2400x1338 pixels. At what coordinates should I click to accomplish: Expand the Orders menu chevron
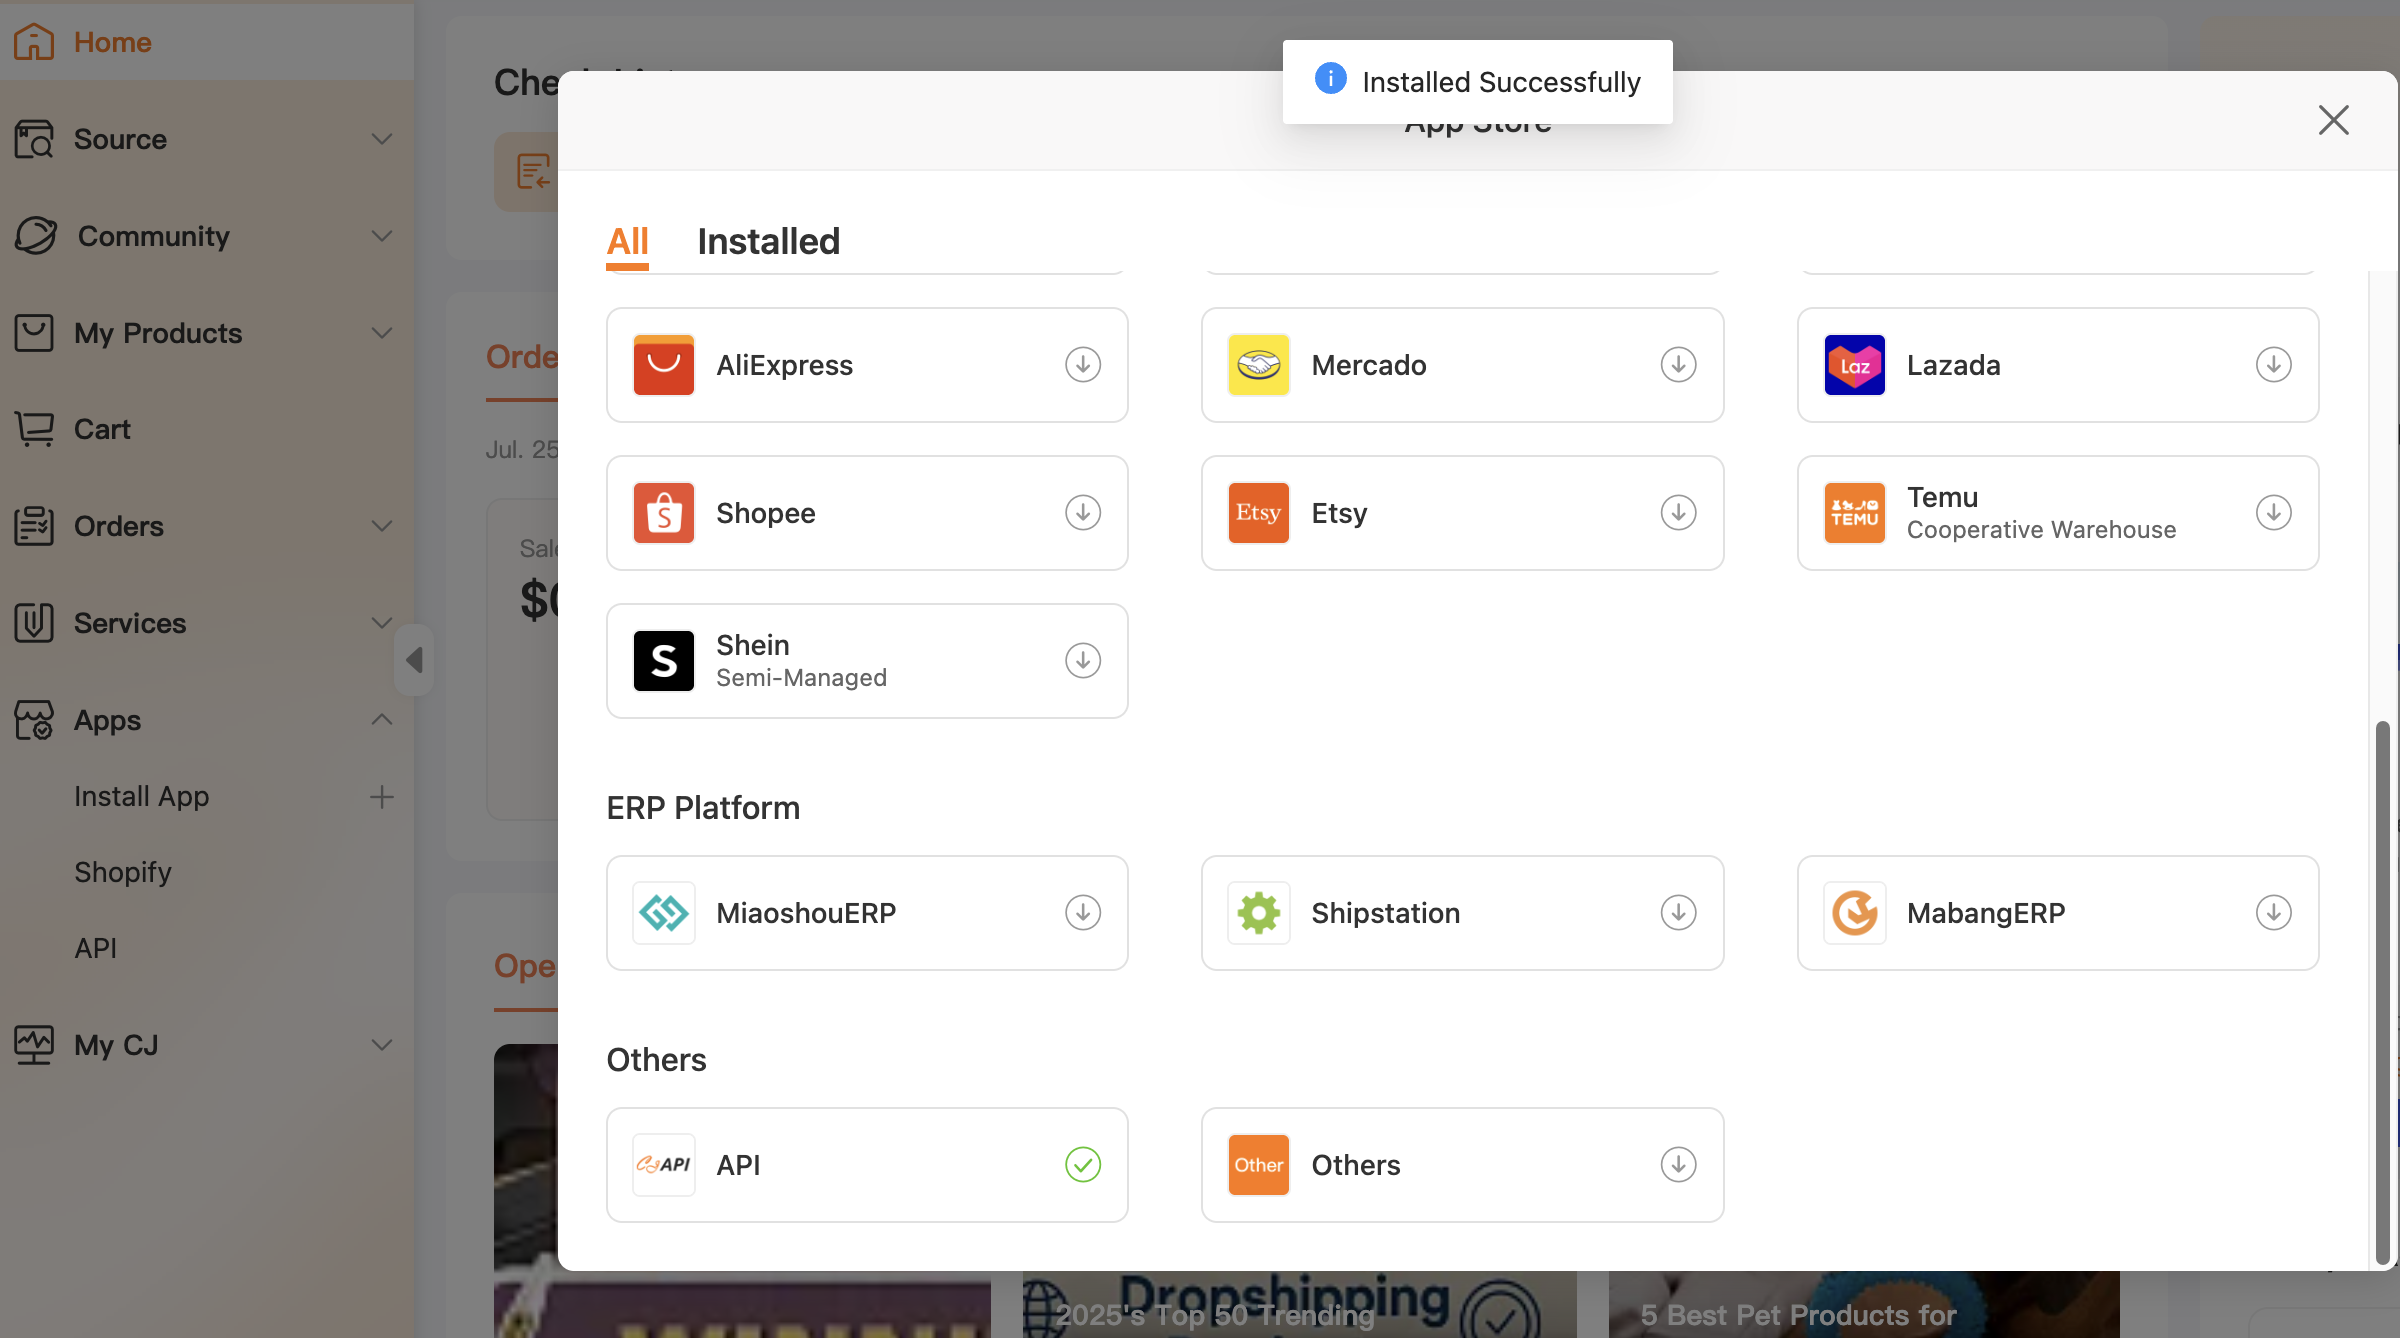pos(381,526)
